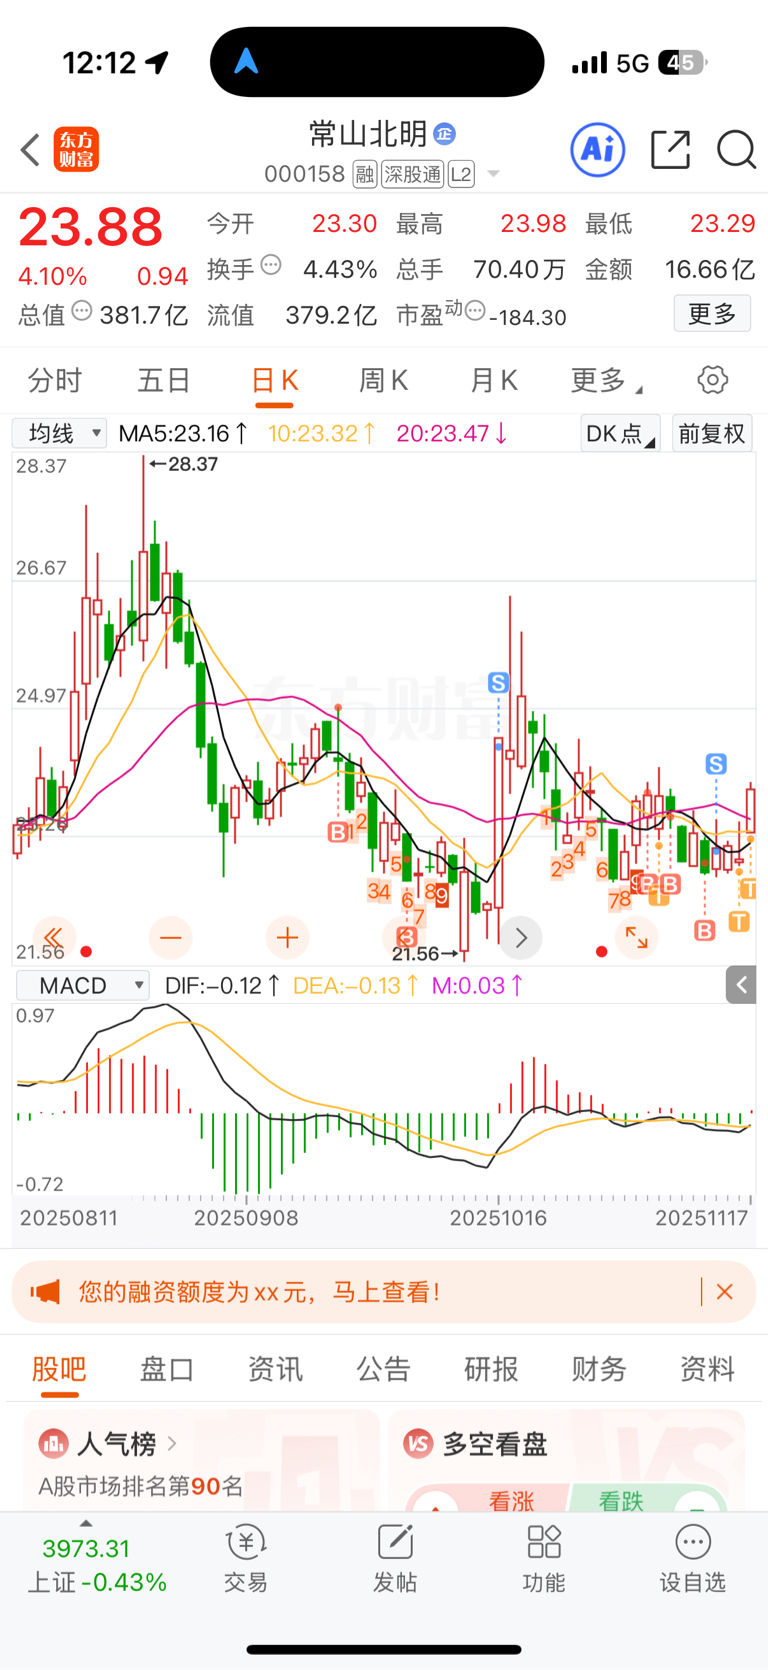Switch to the 财务 tab
The width and height of the screenshot is (768, 1670).
tap(599, 1369)
